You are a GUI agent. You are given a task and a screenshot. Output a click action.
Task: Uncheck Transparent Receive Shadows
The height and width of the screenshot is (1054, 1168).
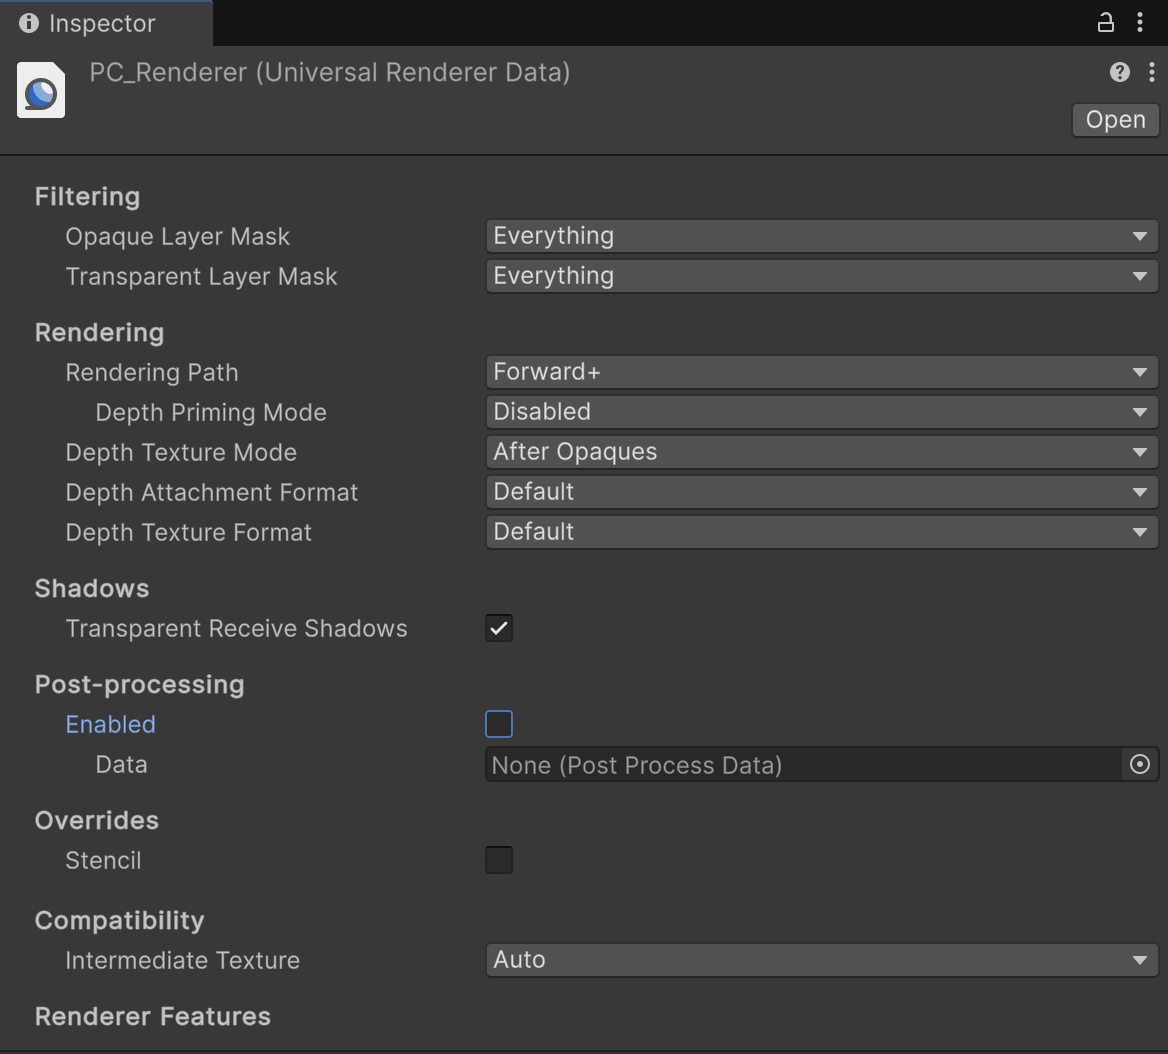(498, 628)
